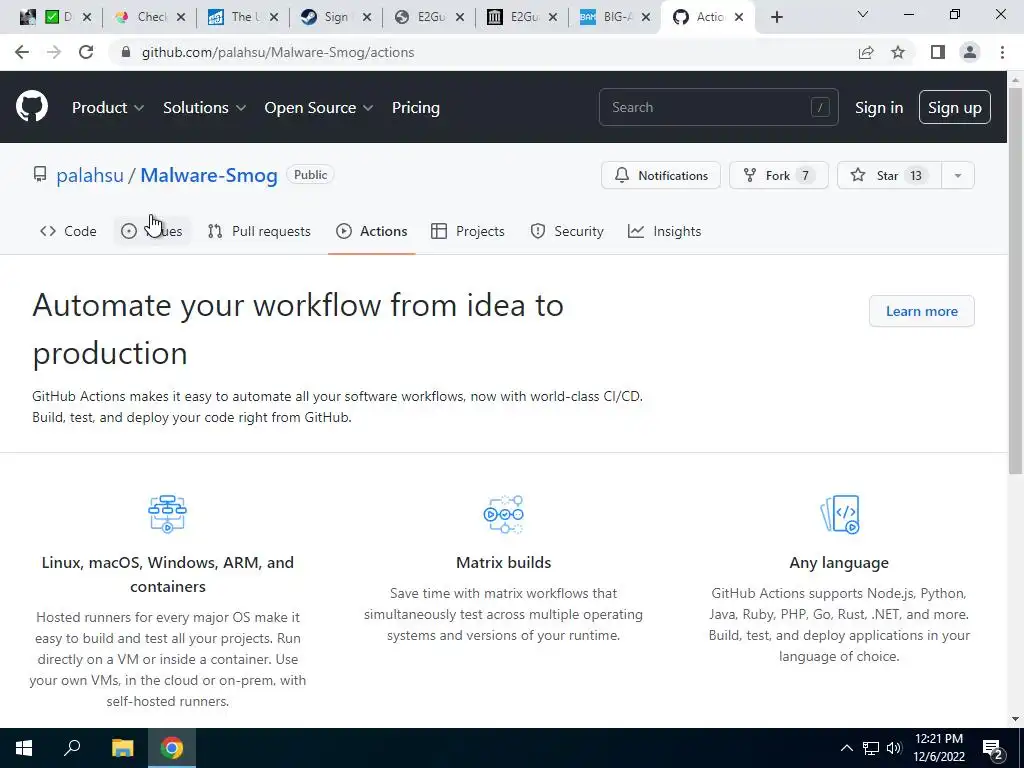Expand the Open Source menu
The width and height of the screenshot is (1024, 768).
pos(319,108)
